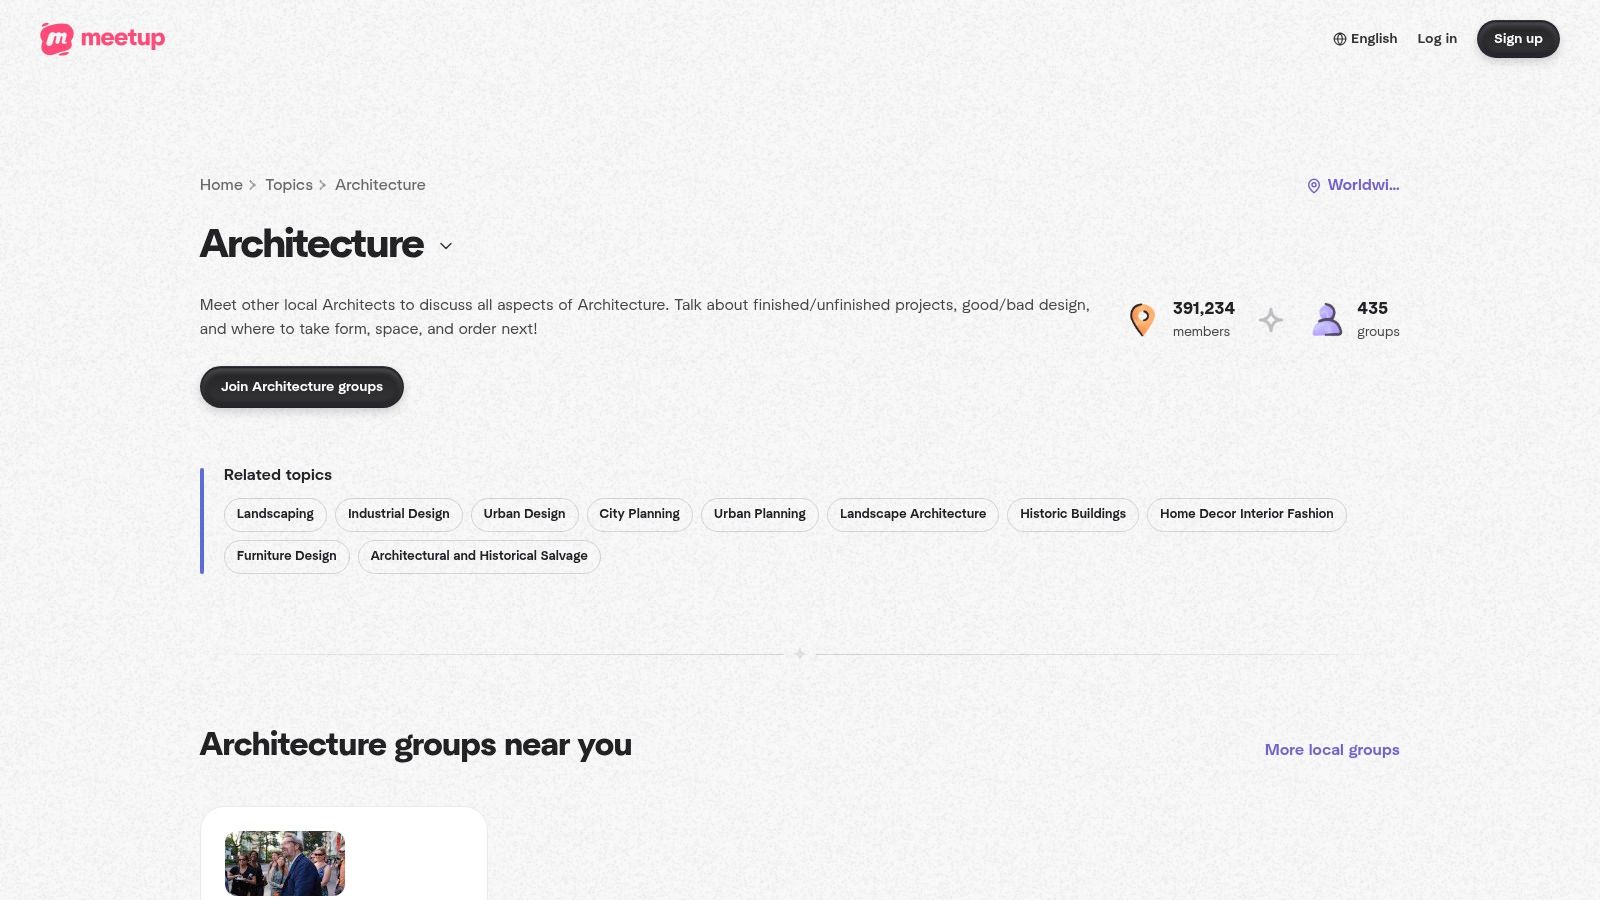Choose the Historic Buildings topic

[x=1072, y=514]
